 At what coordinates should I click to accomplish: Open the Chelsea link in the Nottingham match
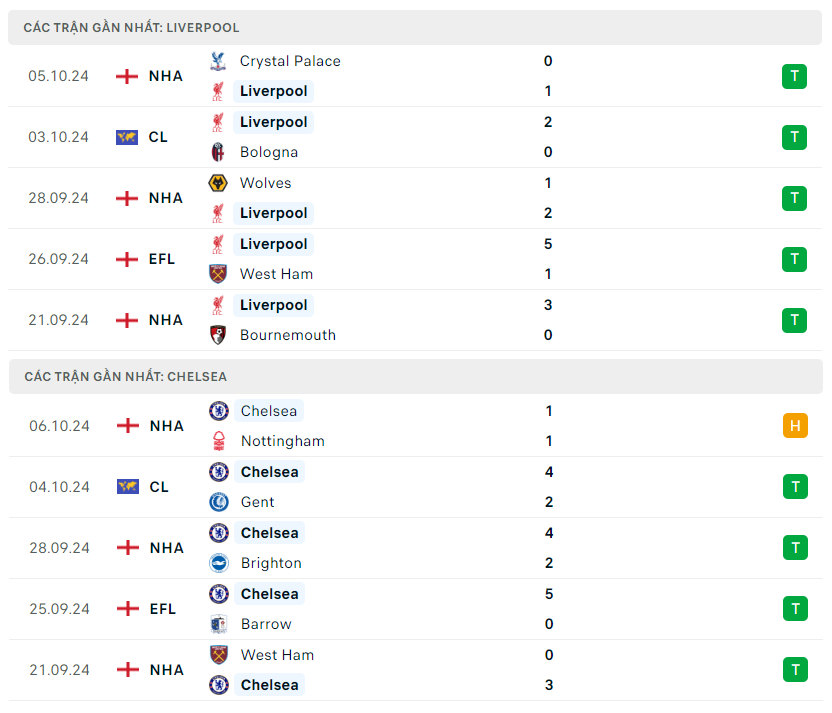click(269, 411)
